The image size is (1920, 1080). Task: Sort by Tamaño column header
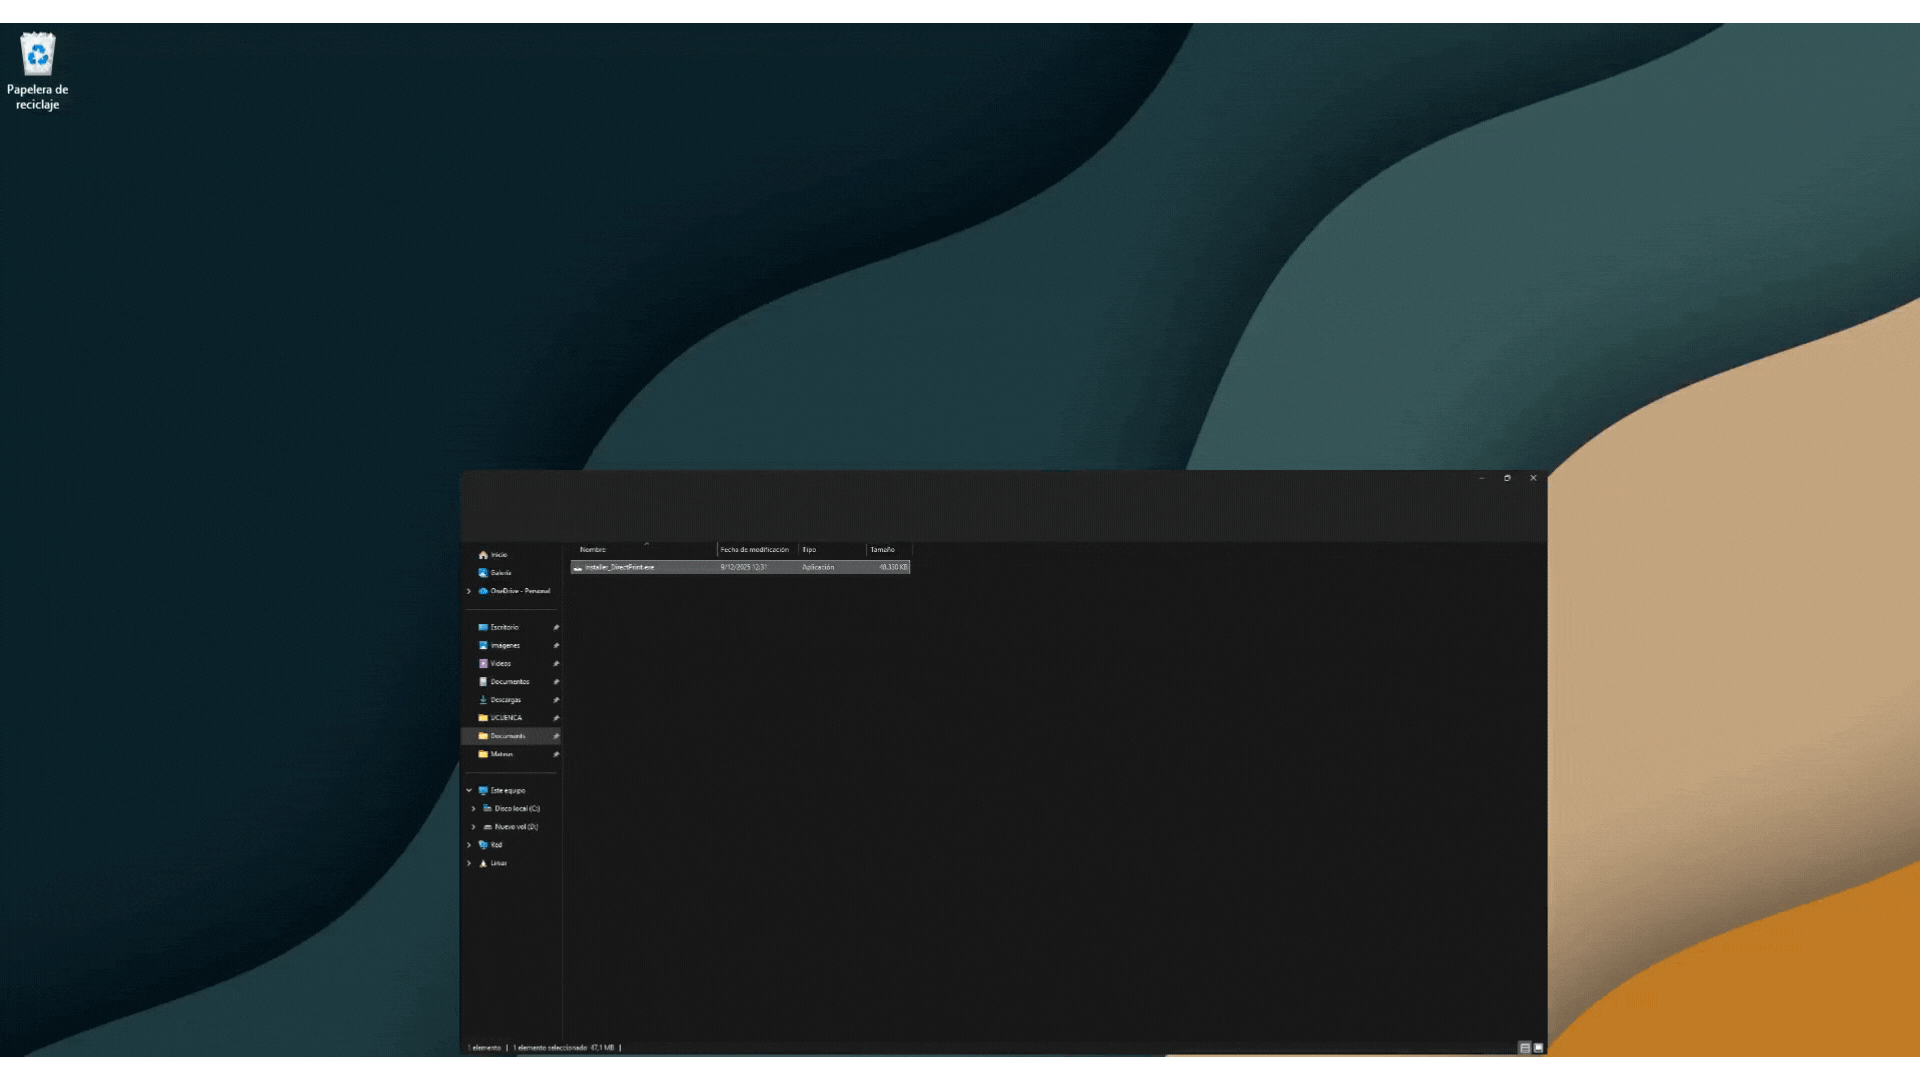click(x=882, y=550)
